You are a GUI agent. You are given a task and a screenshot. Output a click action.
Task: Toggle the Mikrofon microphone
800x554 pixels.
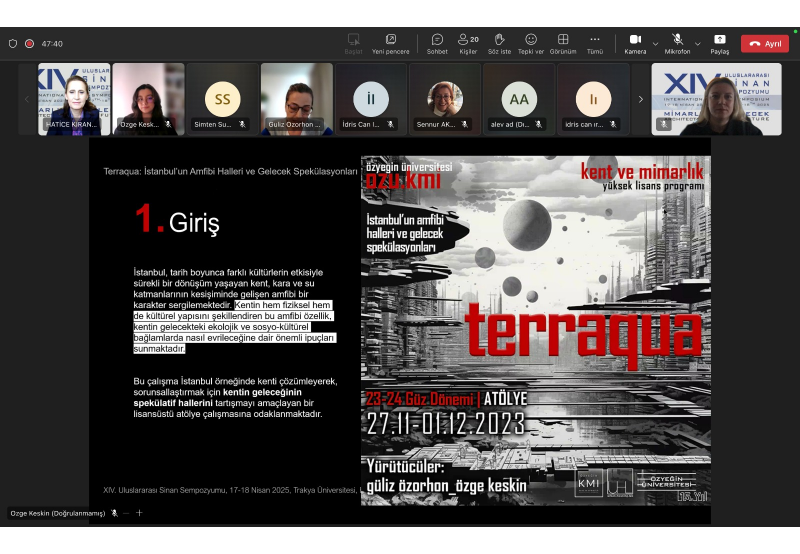[x=677, y=44]
